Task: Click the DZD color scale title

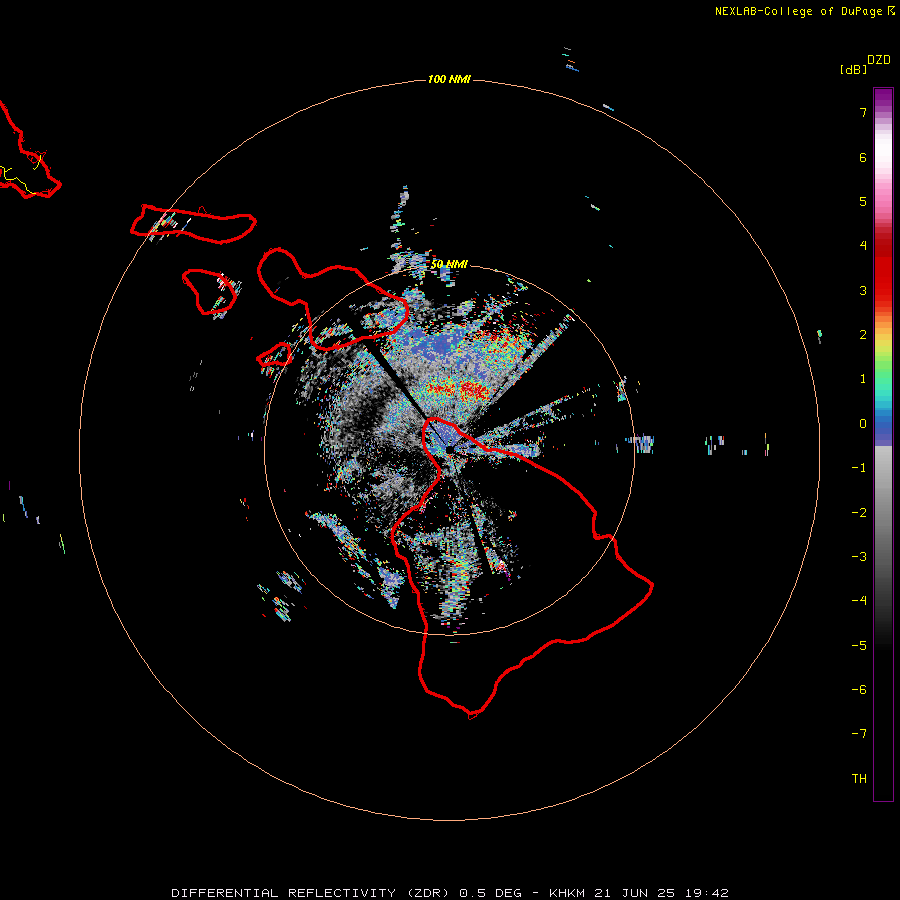Action: pyautogui.click(x=879, y=60)
